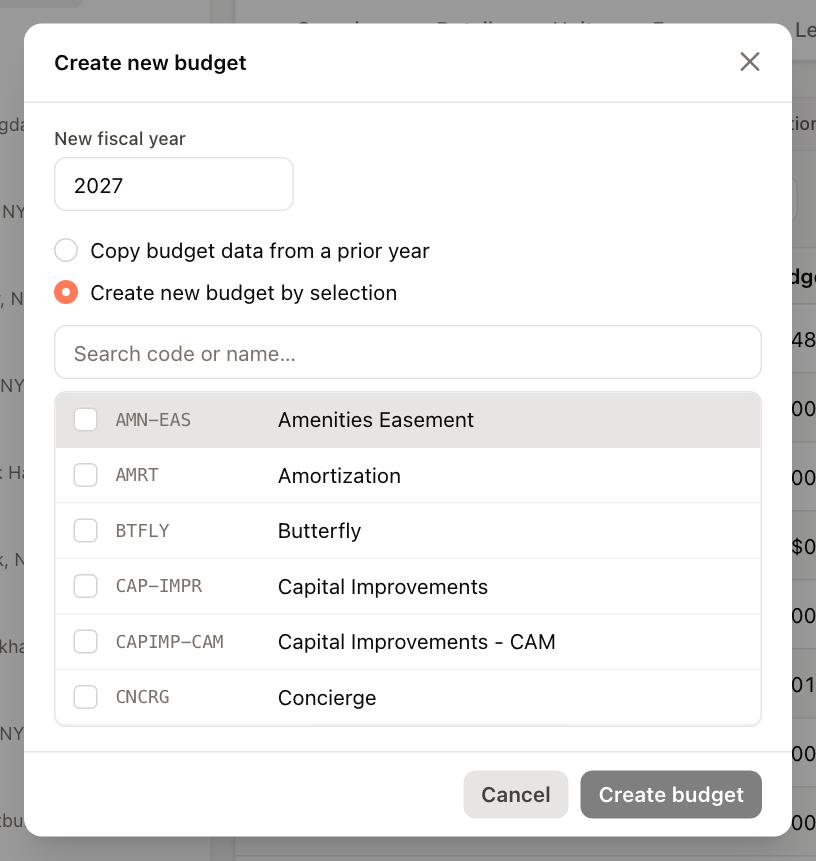Viewport: 816px width, 861px height.
Task: Click the Capital Improvements row name
Action: pos(383,586)
